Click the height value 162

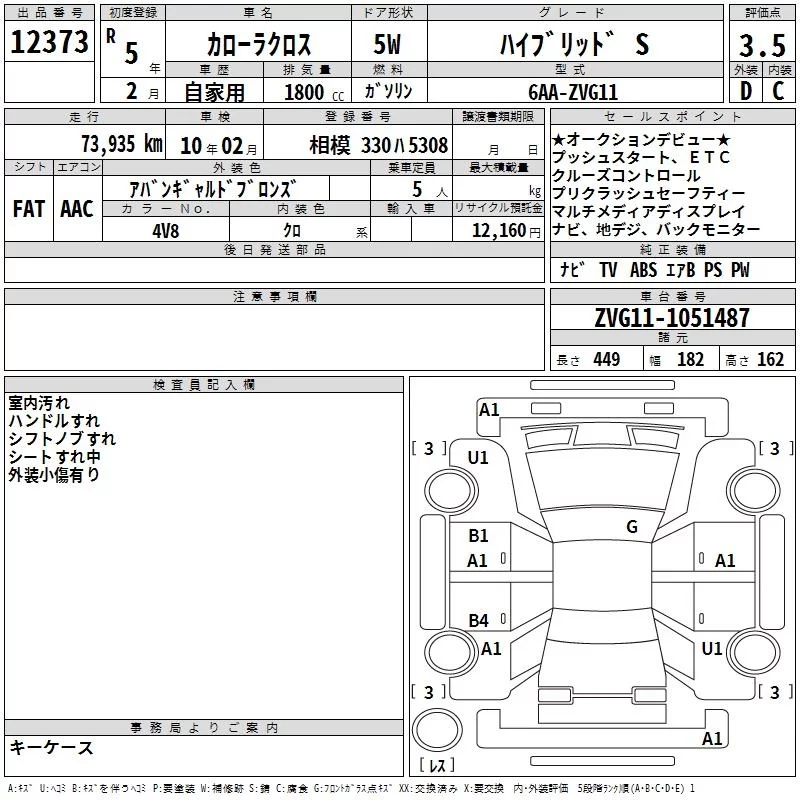click(770, 360)
